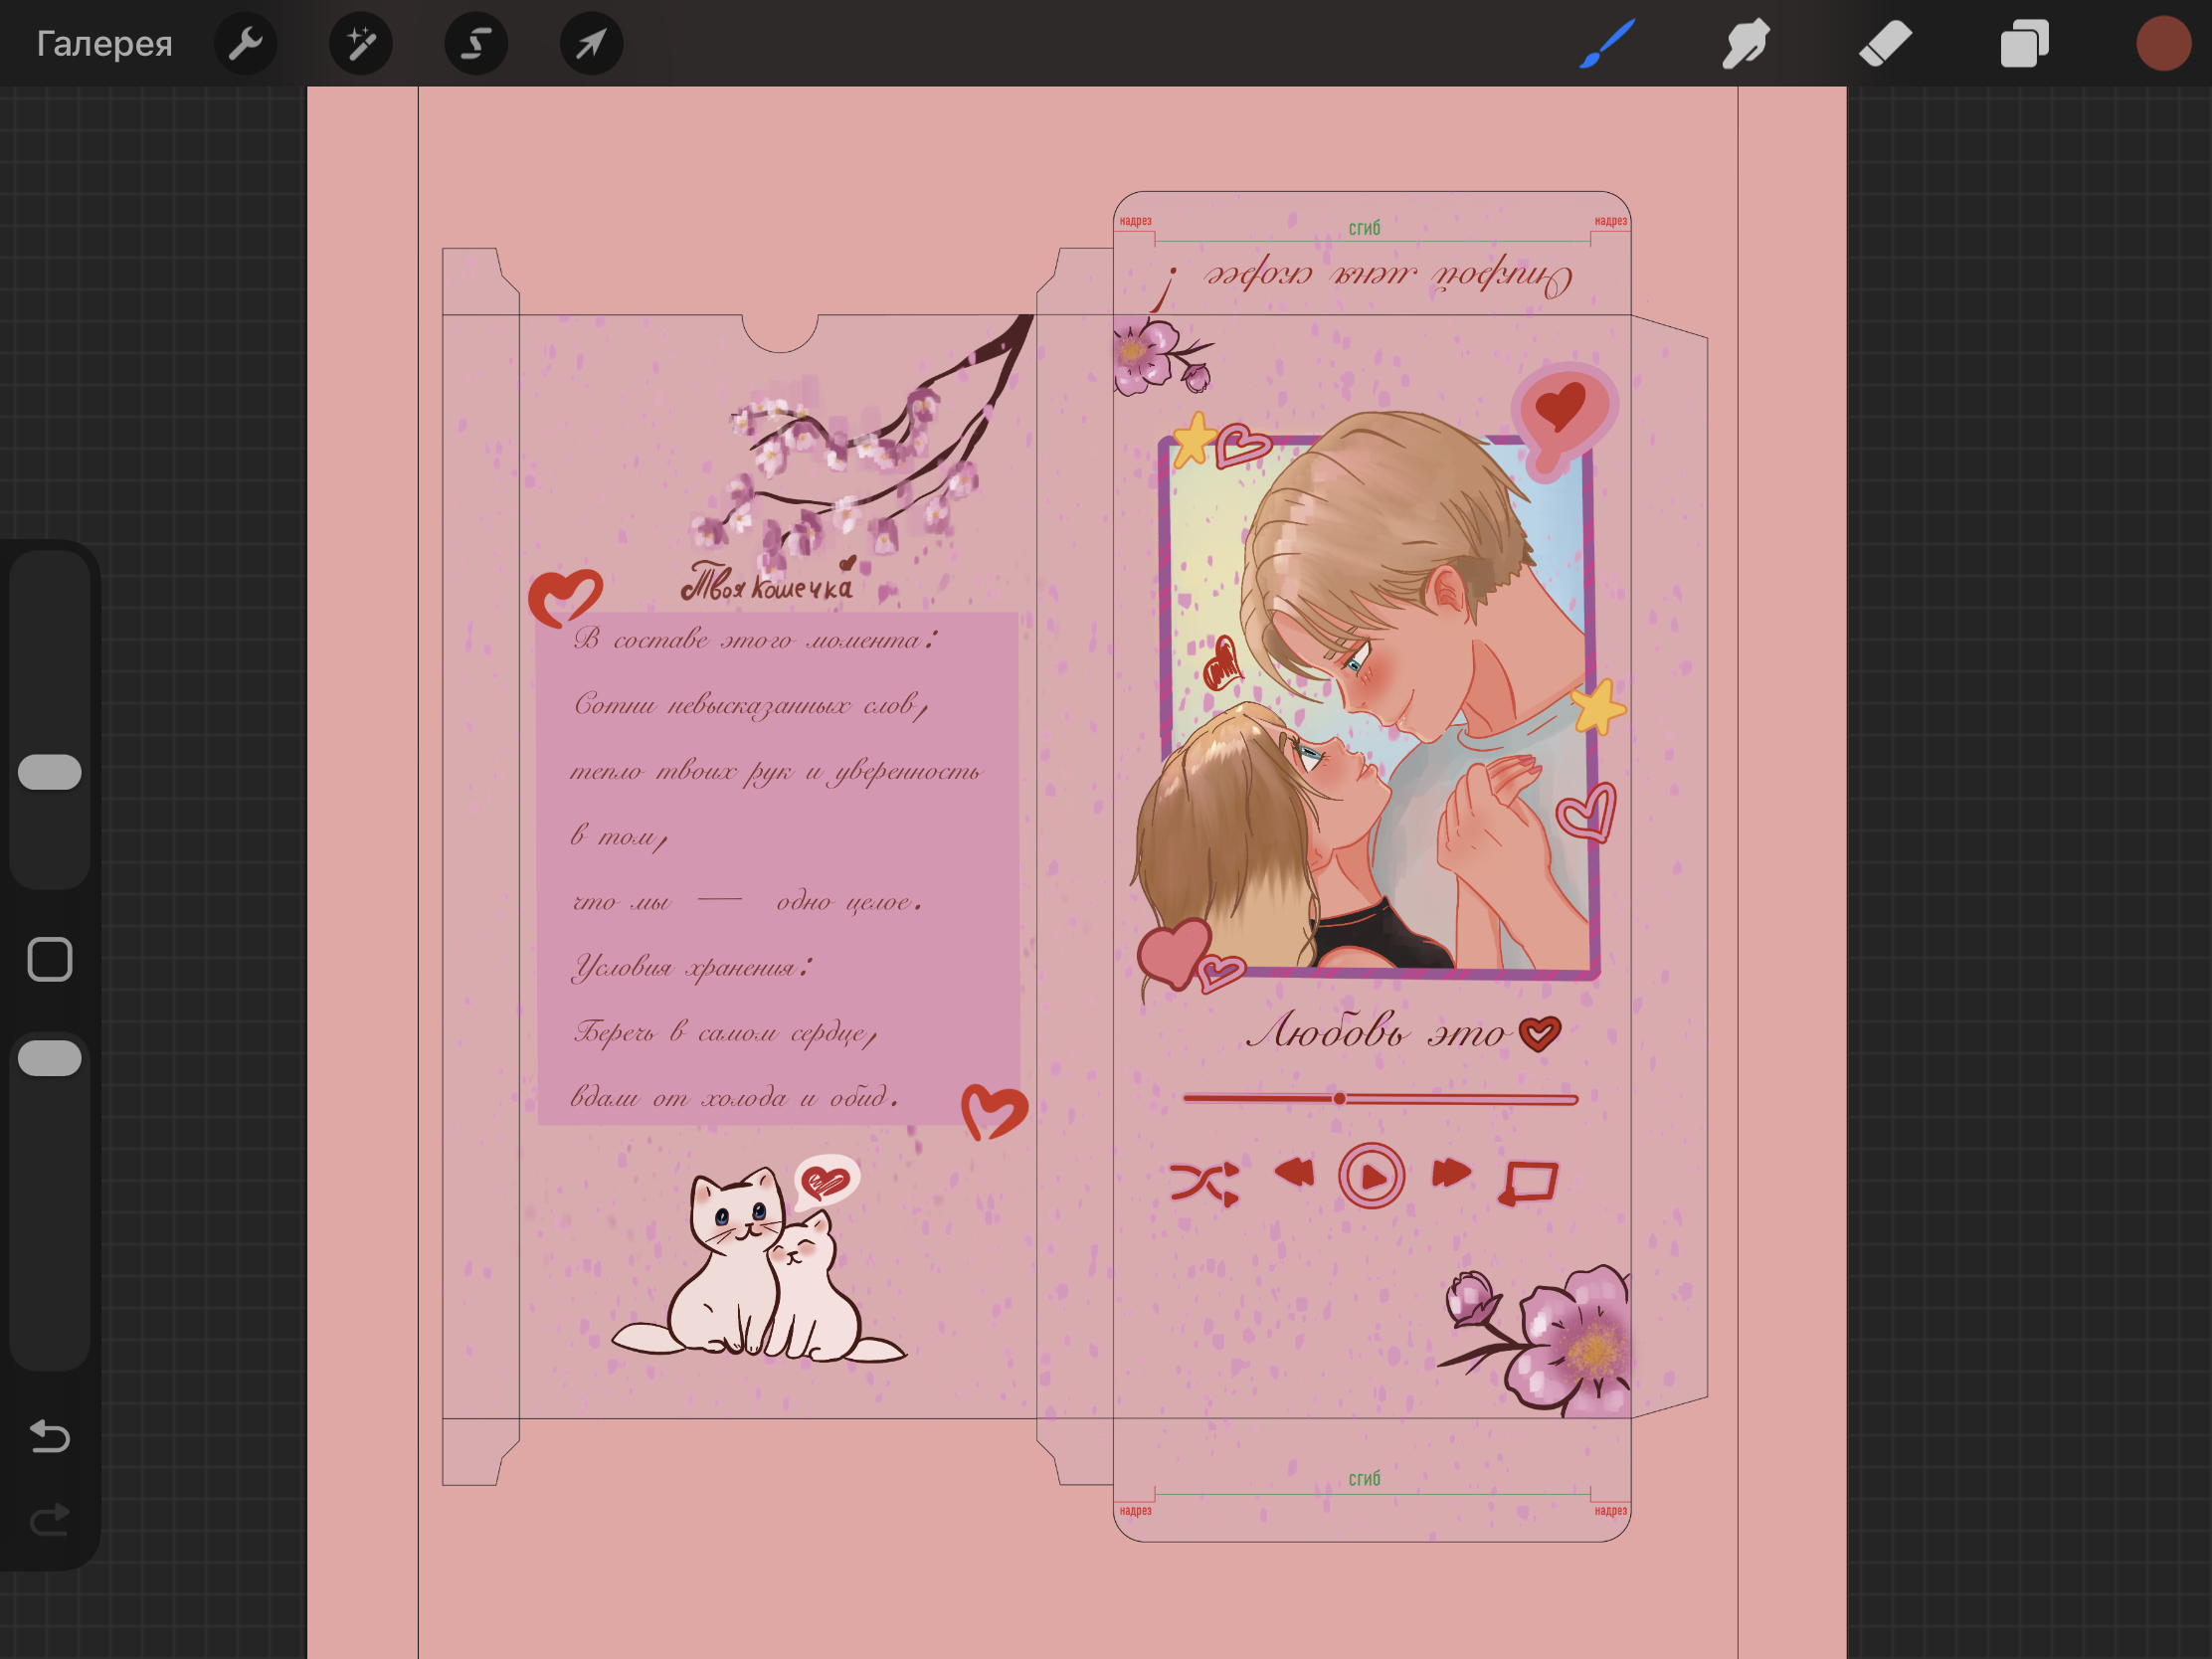Select the Smudge tool
This screenshot has width=2212, height=1659.
(1746, 44)
